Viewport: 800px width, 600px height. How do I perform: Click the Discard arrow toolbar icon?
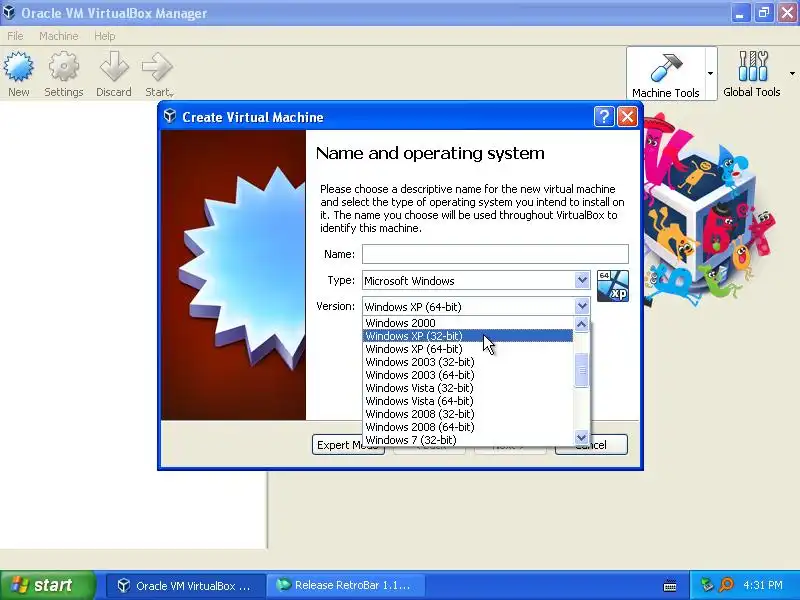pos(114,74)
